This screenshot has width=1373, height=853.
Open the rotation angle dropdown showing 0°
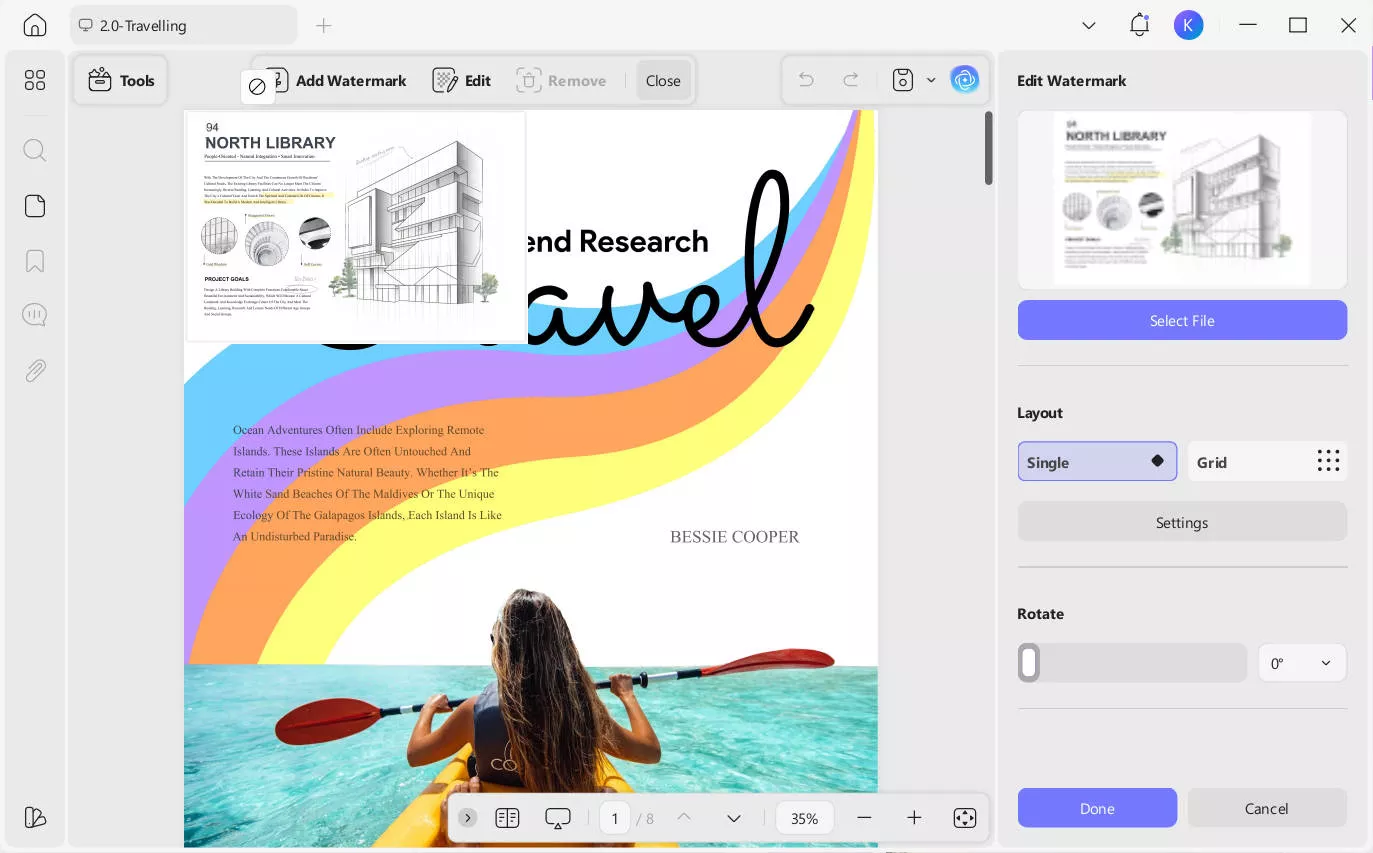tap(1302, 662)
